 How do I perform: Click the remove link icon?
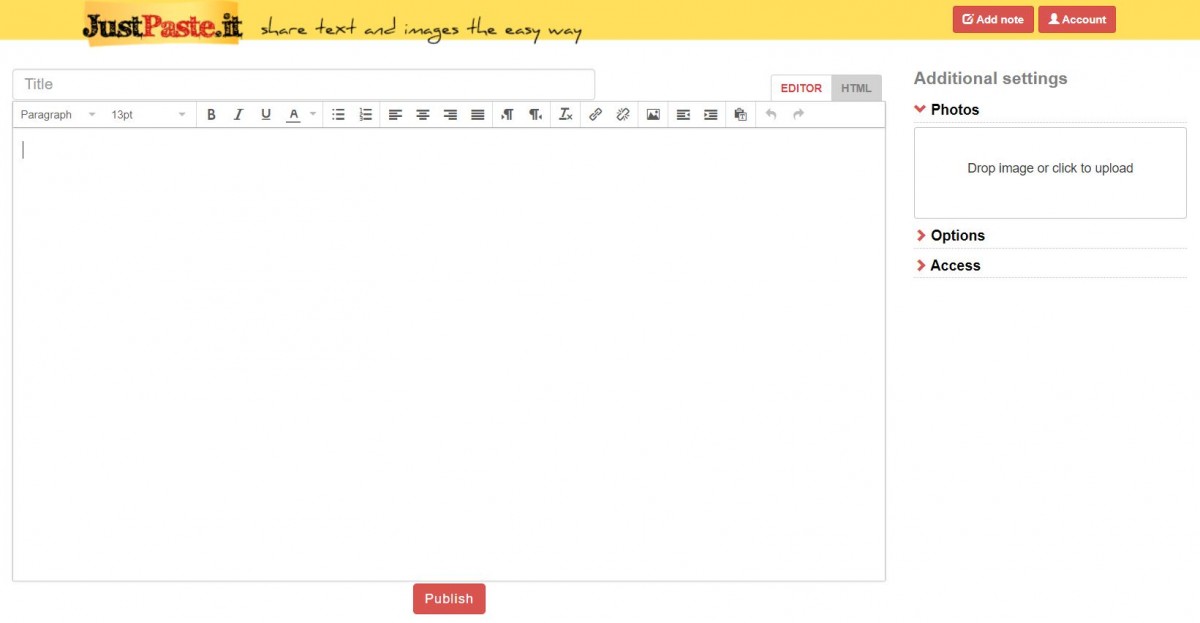click(623, 115)
